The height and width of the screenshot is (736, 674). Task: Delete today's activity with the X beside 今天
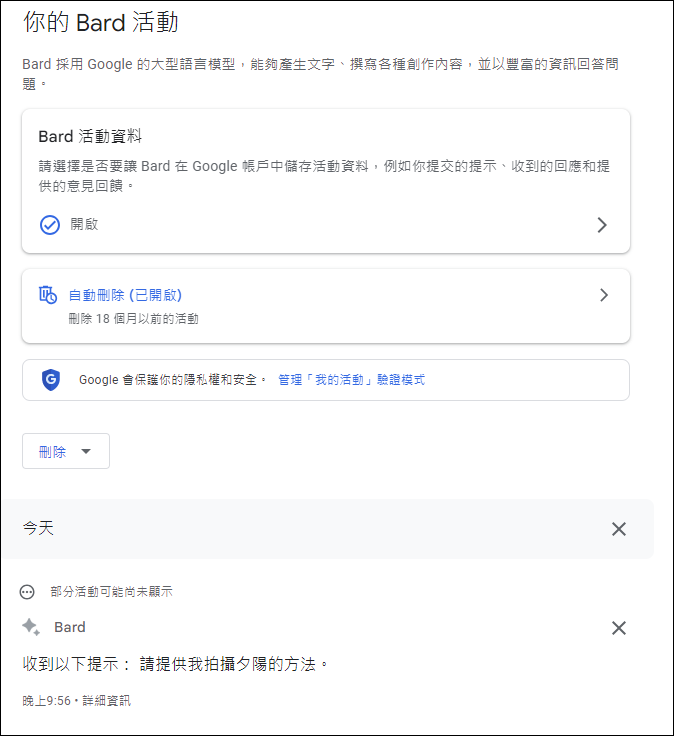(619, 529)
